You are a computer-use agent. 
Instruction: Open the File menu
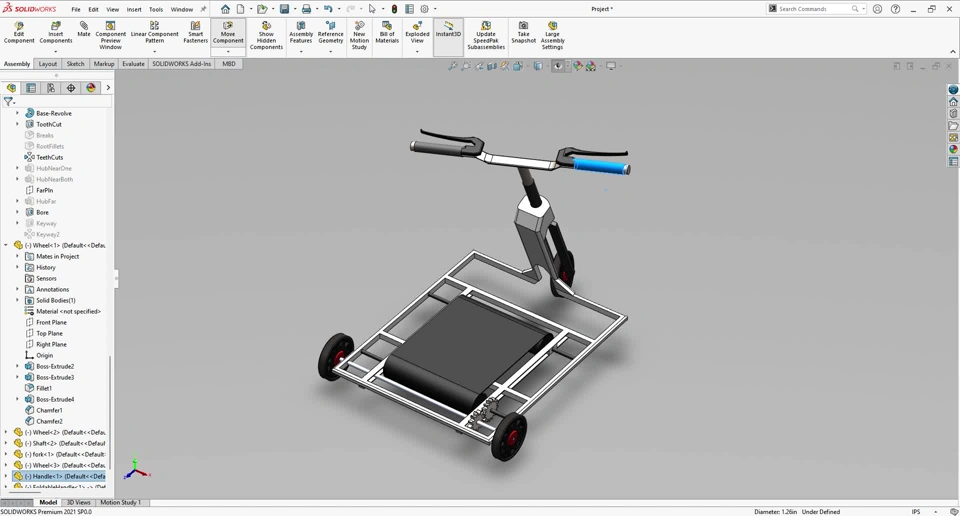coord(75,9)
